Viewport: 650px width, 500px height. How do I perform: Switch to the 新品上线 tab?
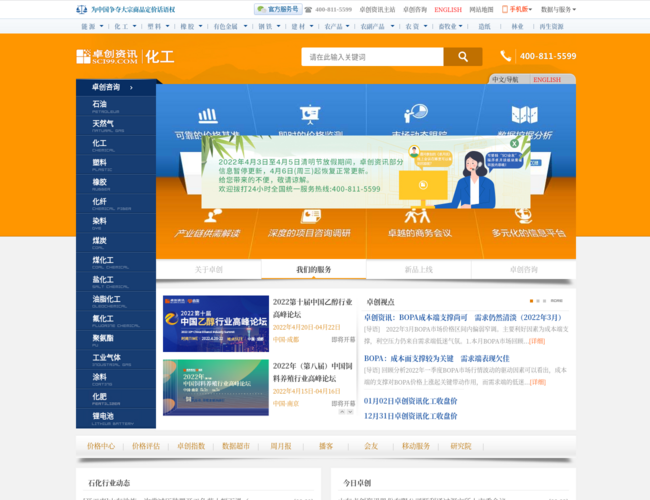[x=419, y=269]
